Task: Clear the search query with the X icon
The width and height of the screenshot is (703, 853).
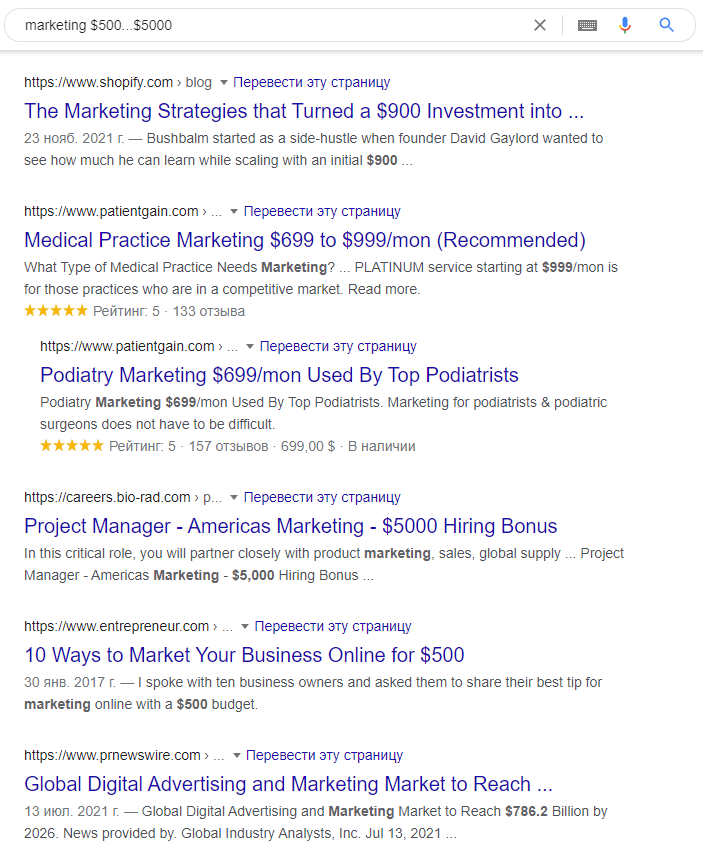Action: 540,25
